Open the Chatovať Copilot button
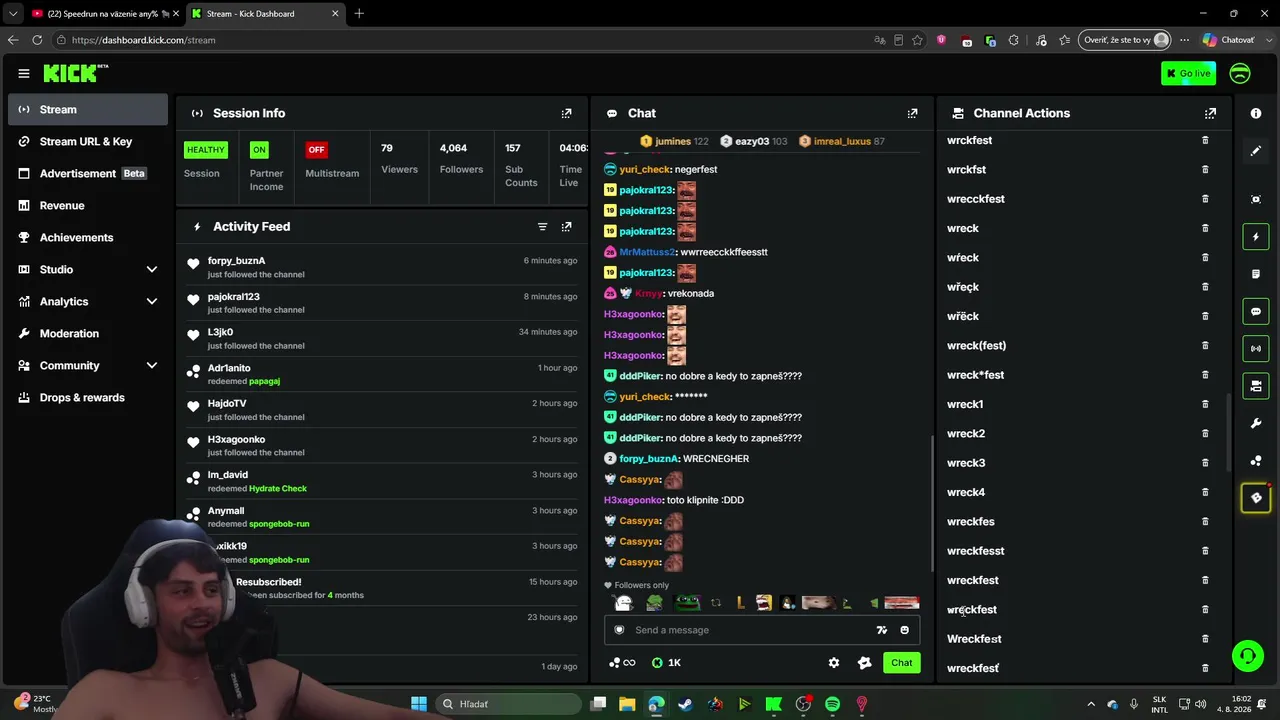The image size is (1280, 720). 1229,40
